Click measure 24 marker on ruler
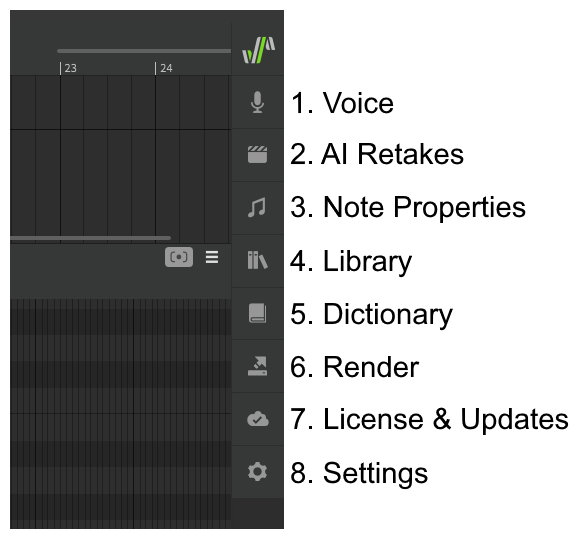580x539 pixels. click(164, 68)
